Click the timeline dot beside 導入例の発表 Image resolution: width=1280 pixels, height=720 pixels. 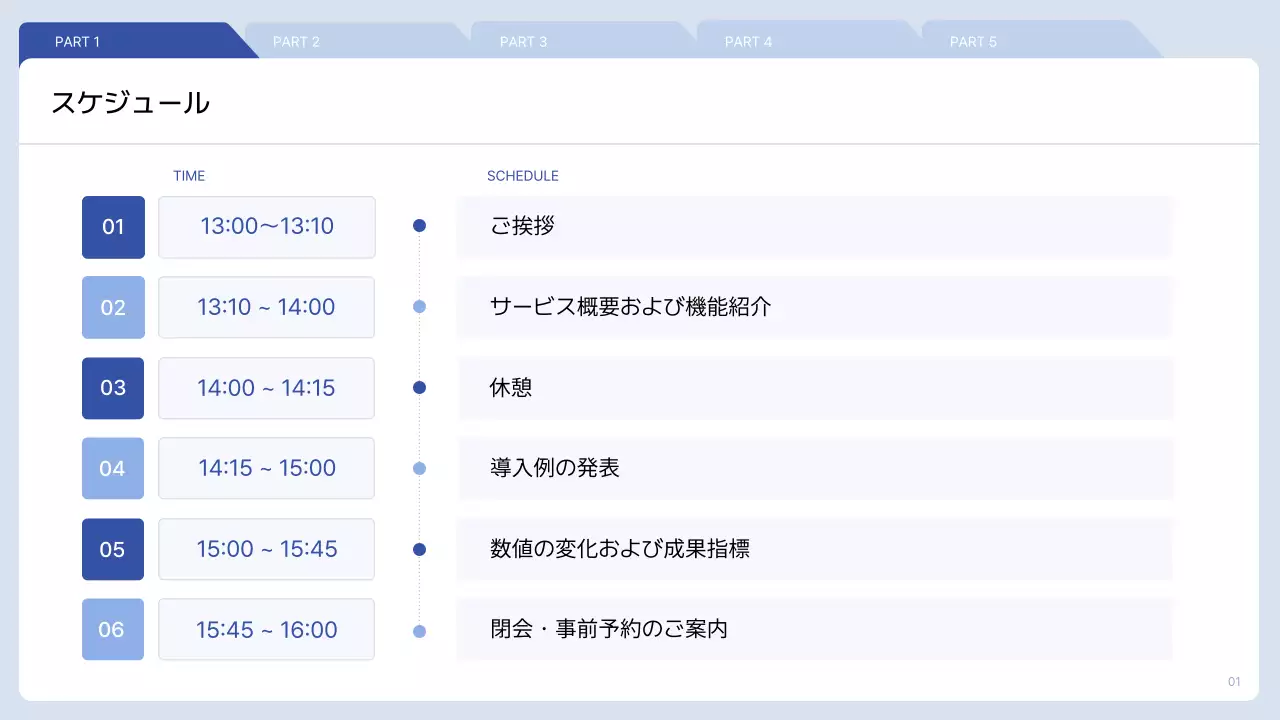[x=419, y=468]
